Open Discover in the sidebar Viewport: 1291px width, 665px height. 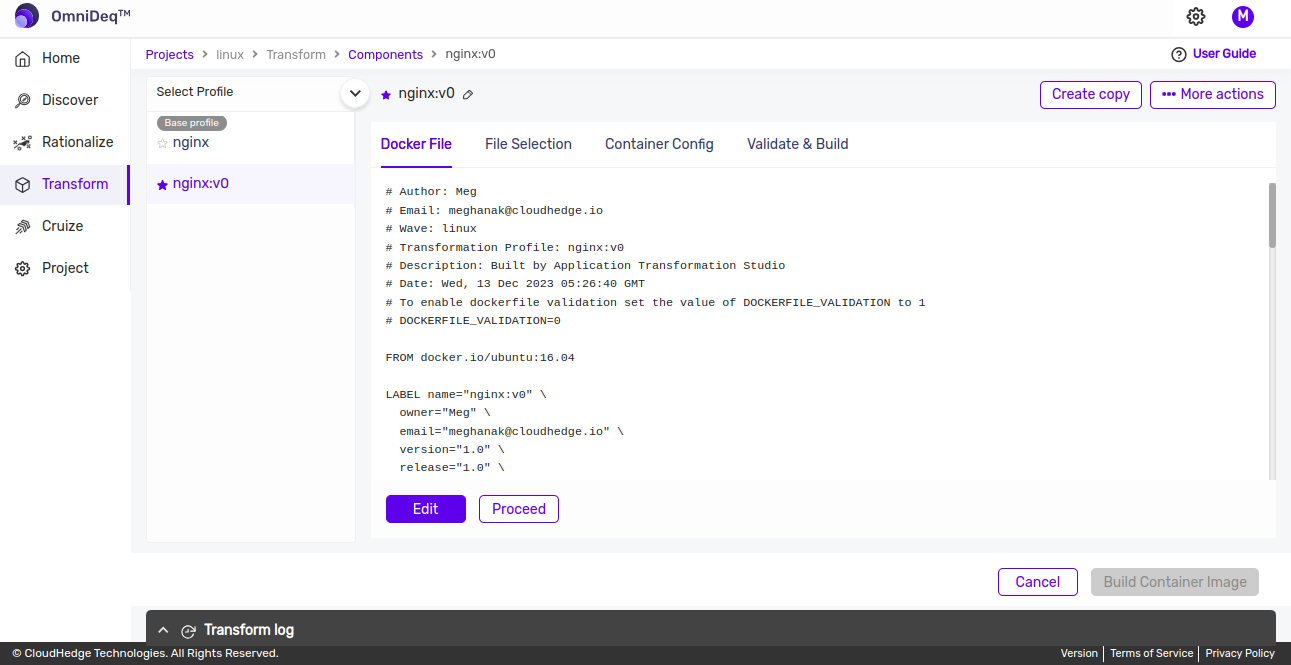[69, 100]
